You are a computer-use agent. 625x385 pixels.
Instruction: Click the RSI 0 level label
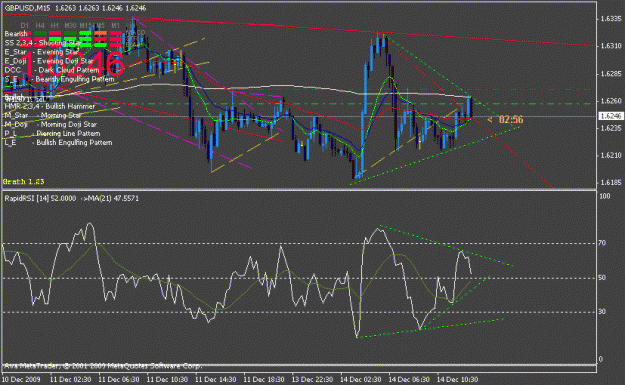[x=601, y=359]
